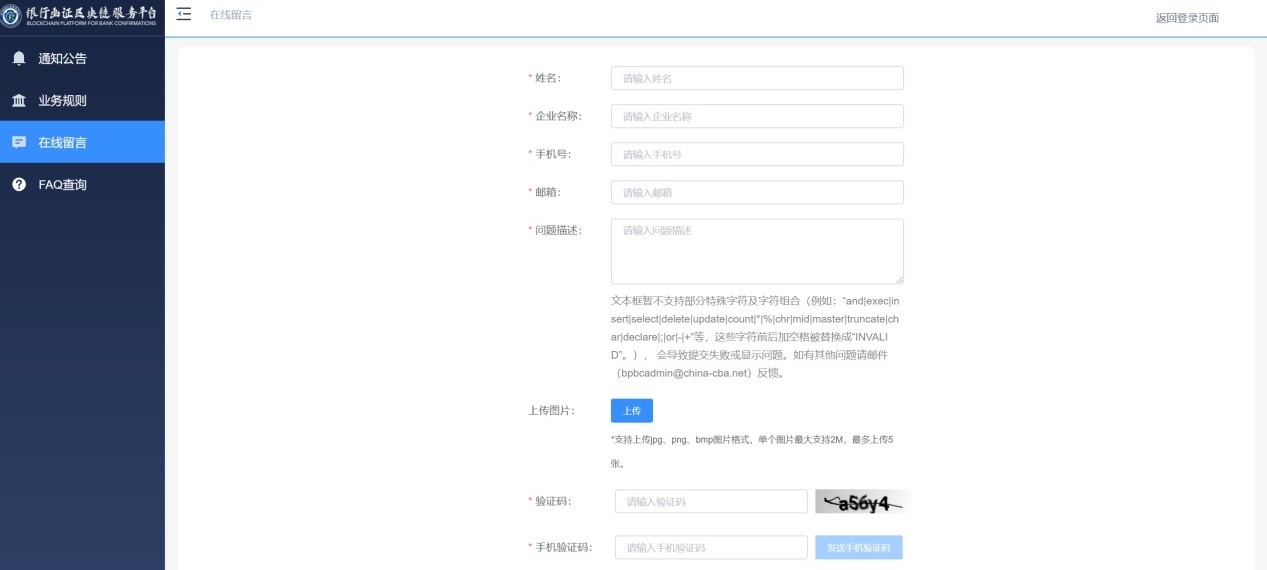The image size is (1267, 570).
Task: Select the FAQ查询 menu item
Action: [x=62, y=185]
